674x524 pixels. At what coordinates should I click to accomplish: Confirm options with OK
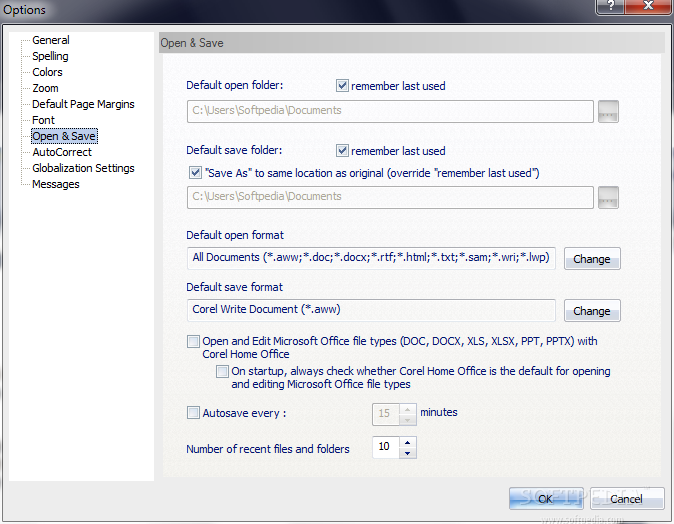(545, 499)
